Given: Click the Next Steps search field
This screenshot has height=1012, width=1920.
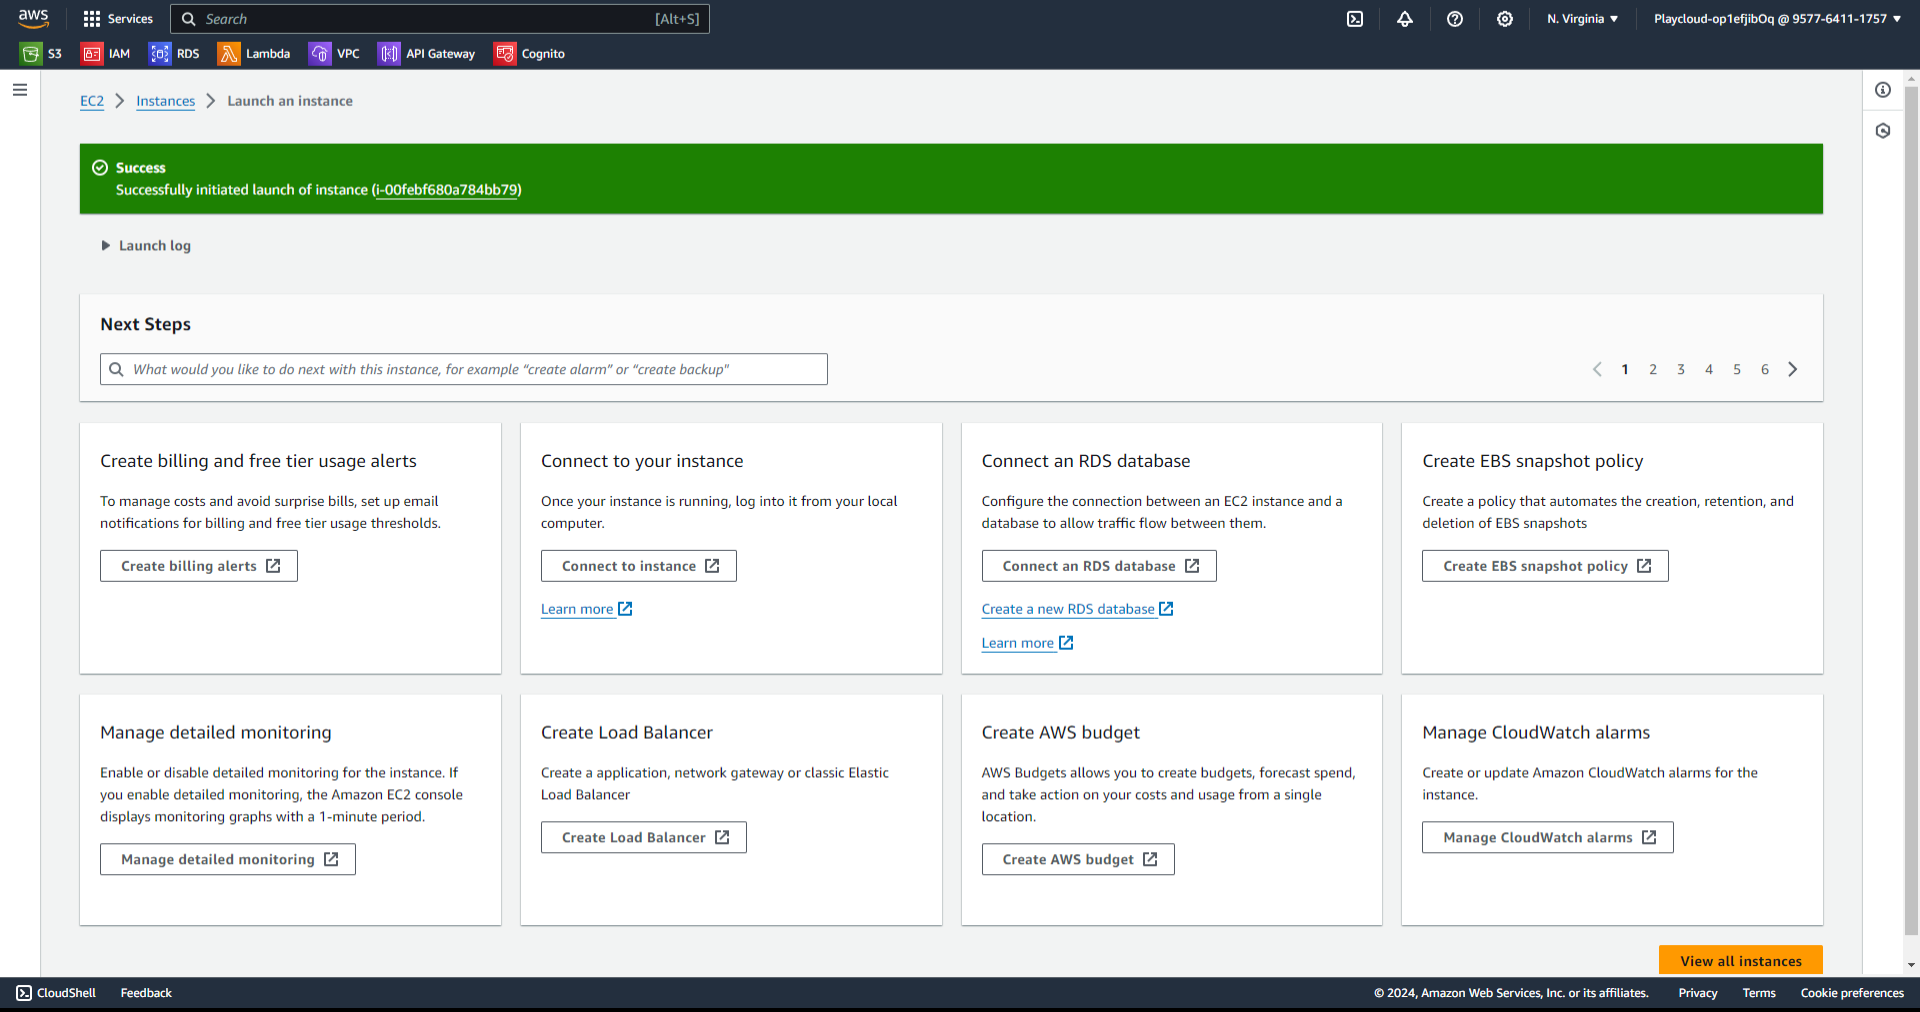Looking at the screenshot, I should [464, 370].
